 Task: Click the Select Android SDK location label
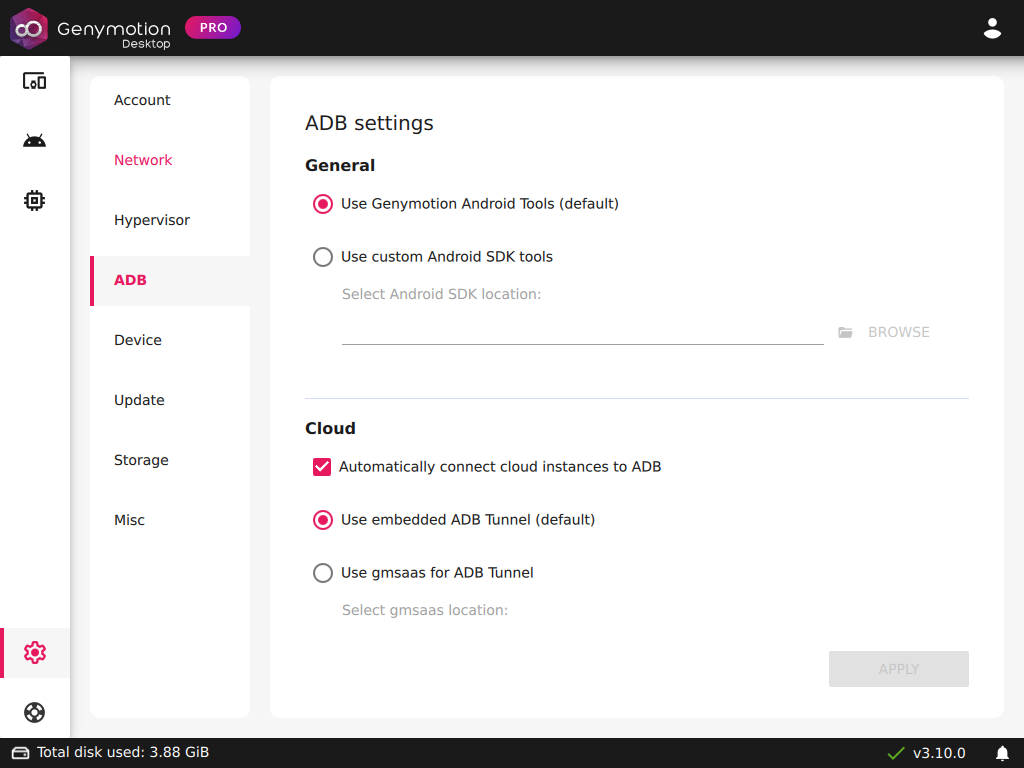(441, 295)
